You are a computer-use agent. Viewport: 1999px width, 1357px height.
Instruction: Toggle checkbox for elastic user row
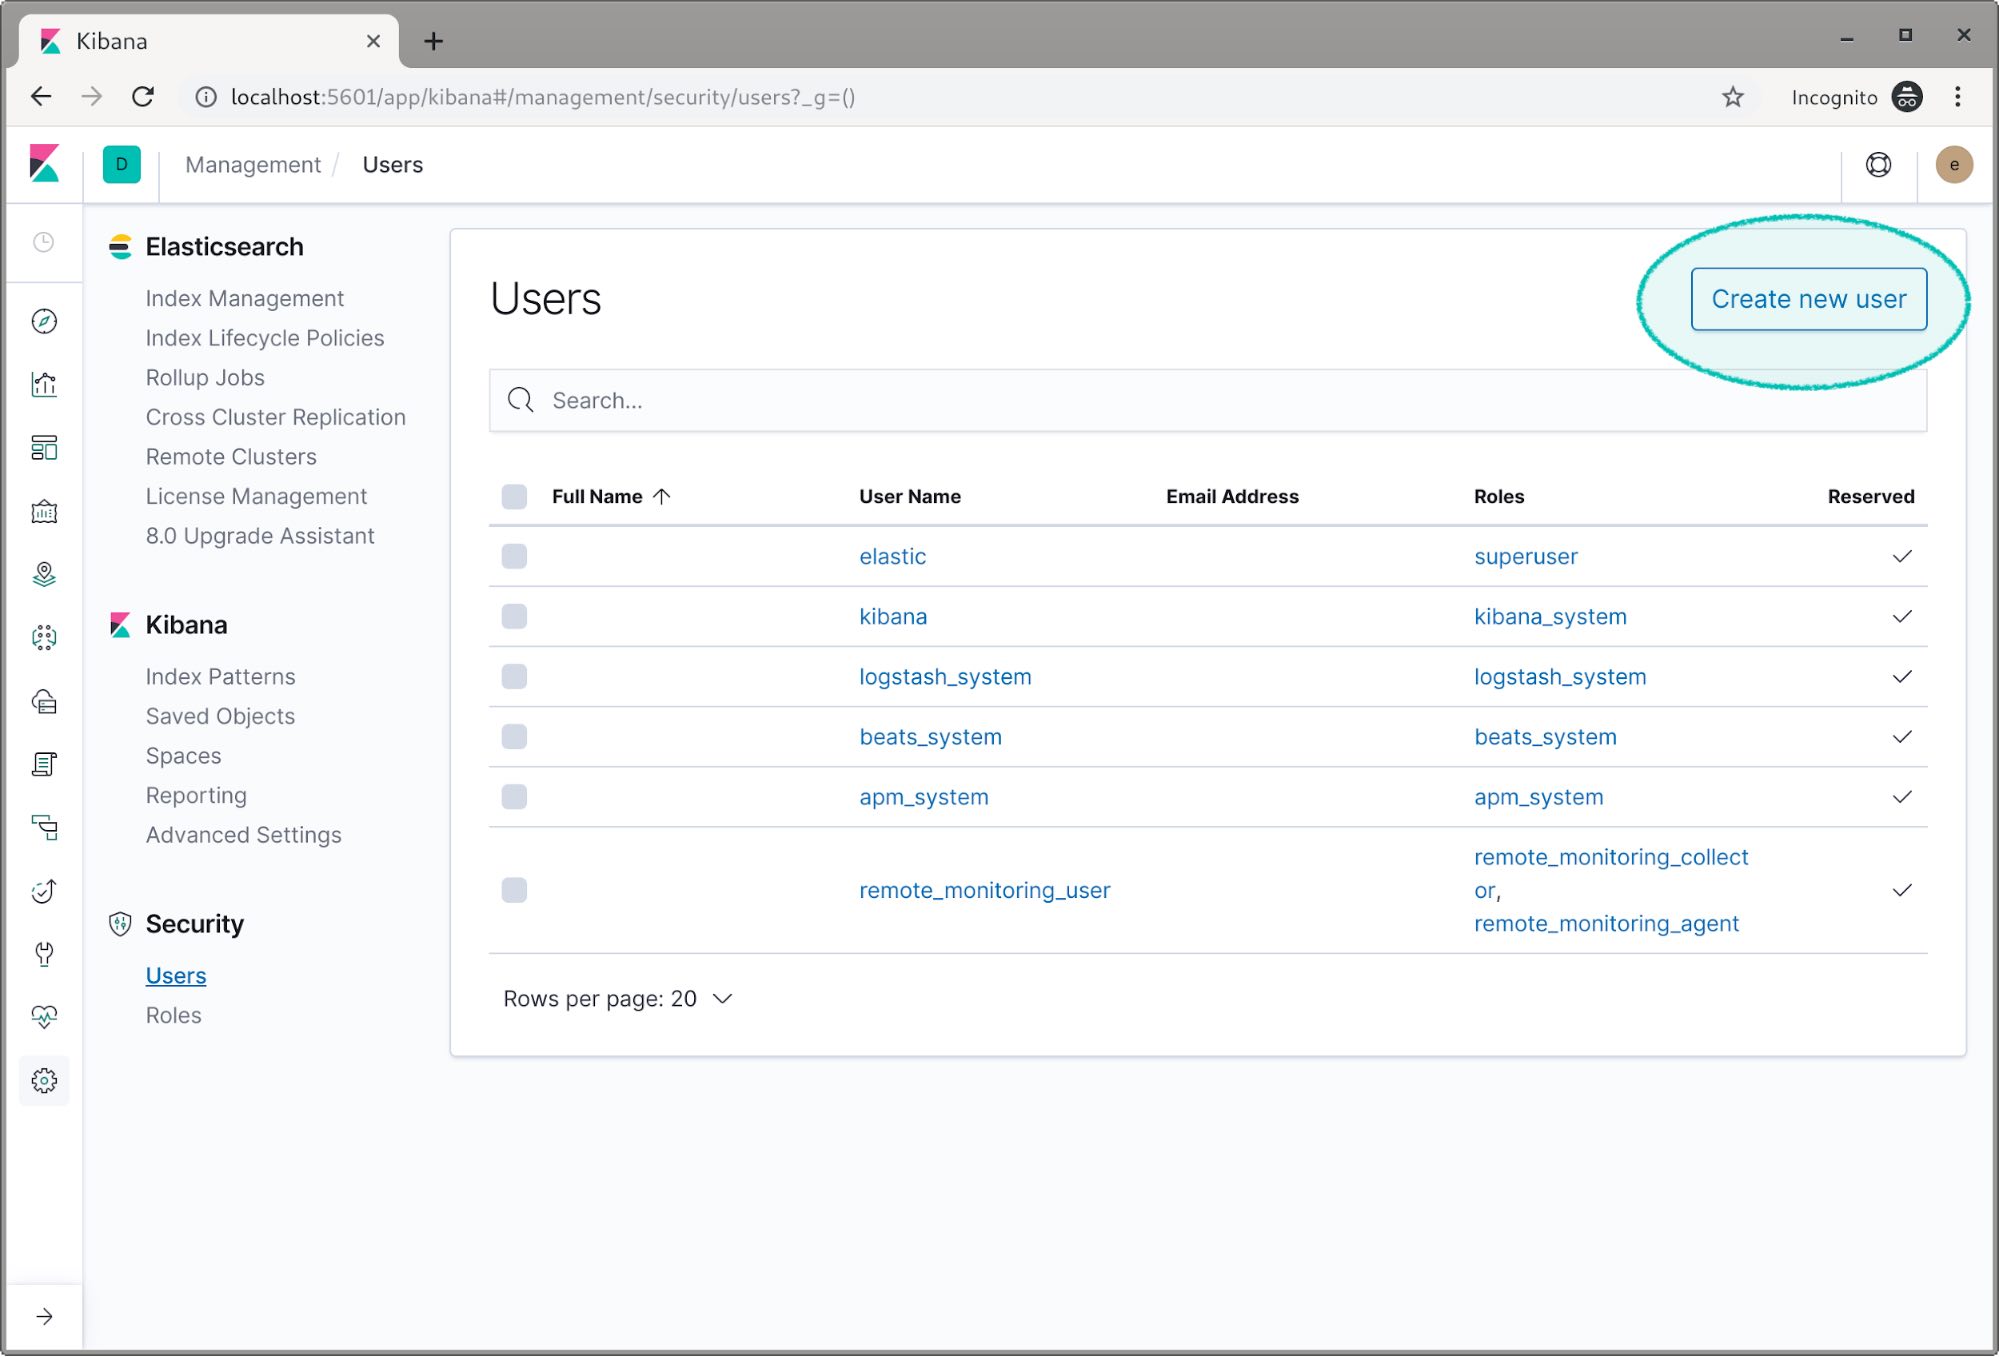[x=515, y=556]
